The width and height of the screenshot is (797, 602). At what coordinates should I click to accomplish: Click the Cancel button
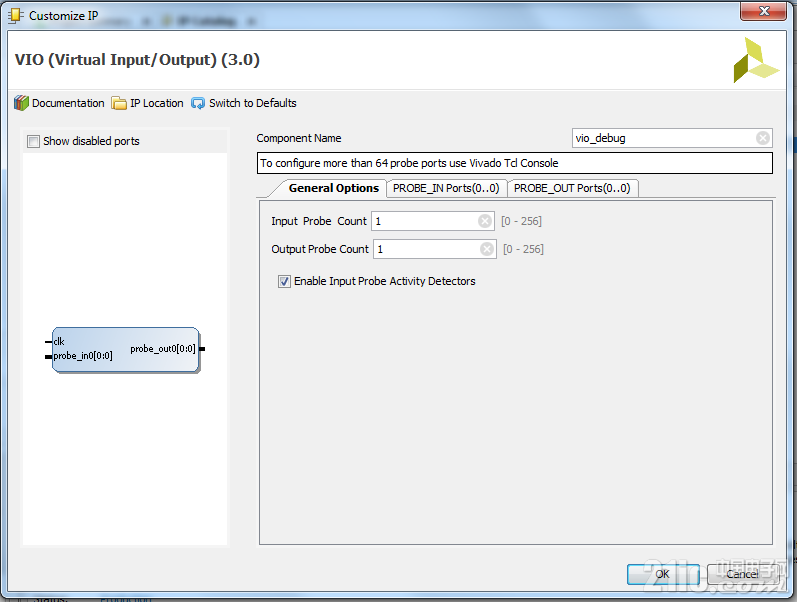(x=742, y=574)
